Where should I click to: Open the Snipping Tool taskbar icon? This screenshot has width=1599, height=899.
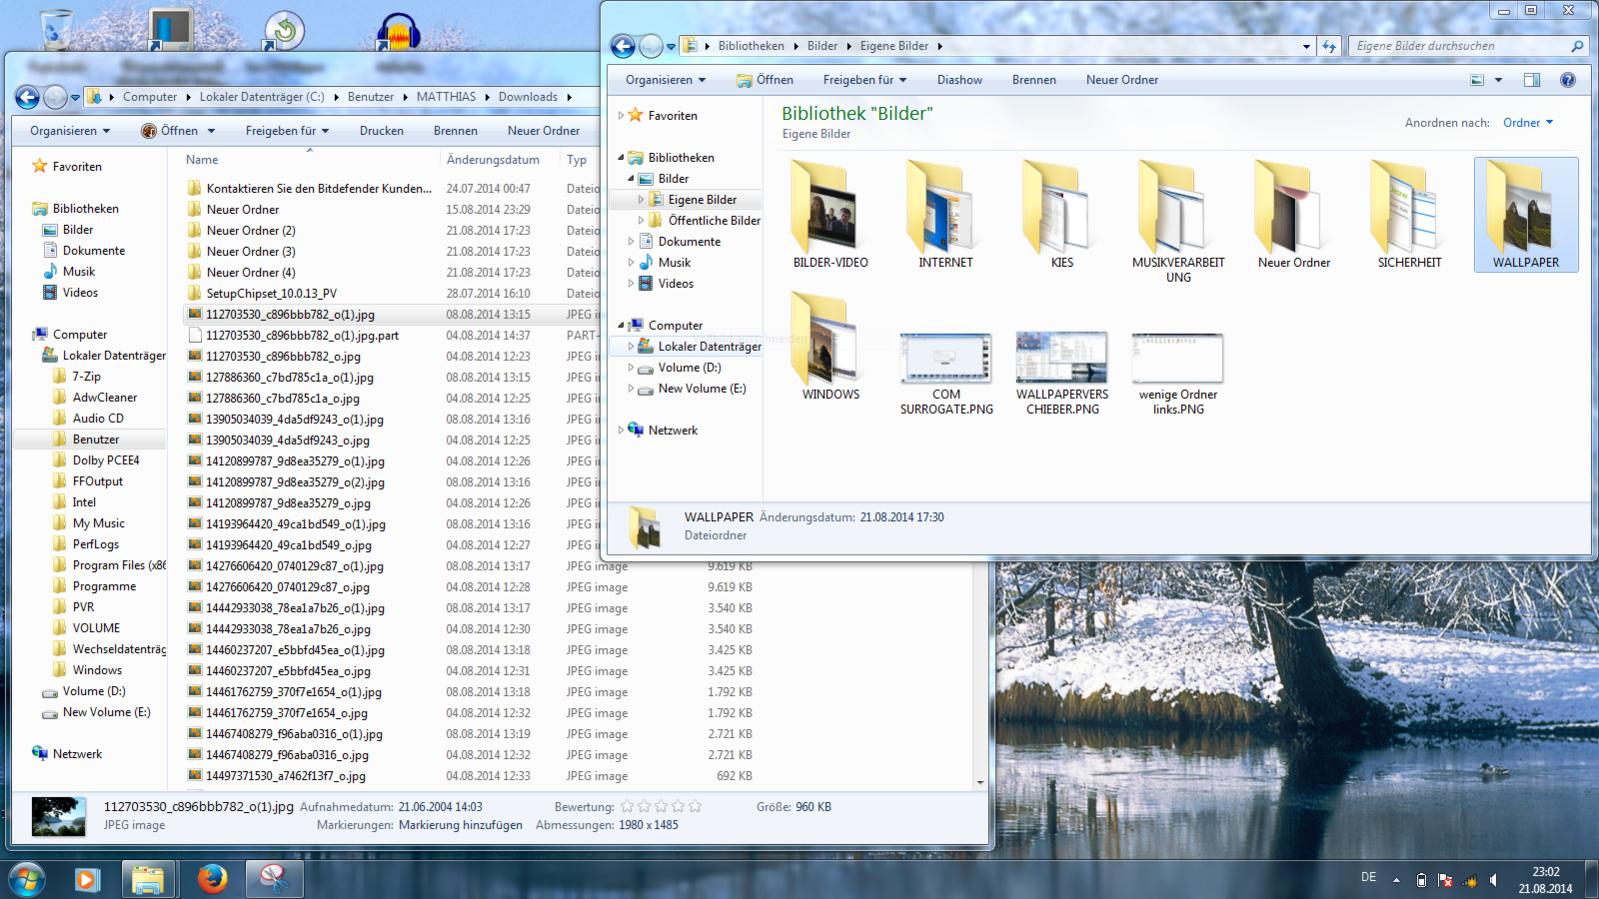(273, 879)
